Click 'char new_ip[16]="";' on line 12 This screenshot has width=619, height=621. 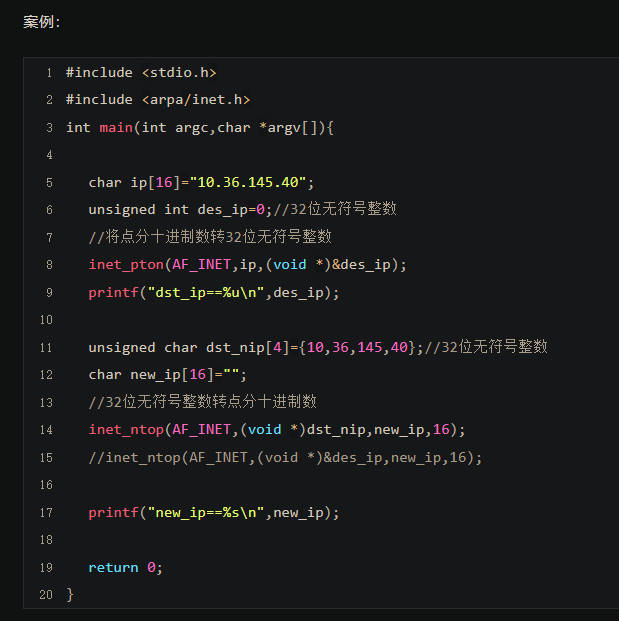pyautogui.click(x=168, y=375)
